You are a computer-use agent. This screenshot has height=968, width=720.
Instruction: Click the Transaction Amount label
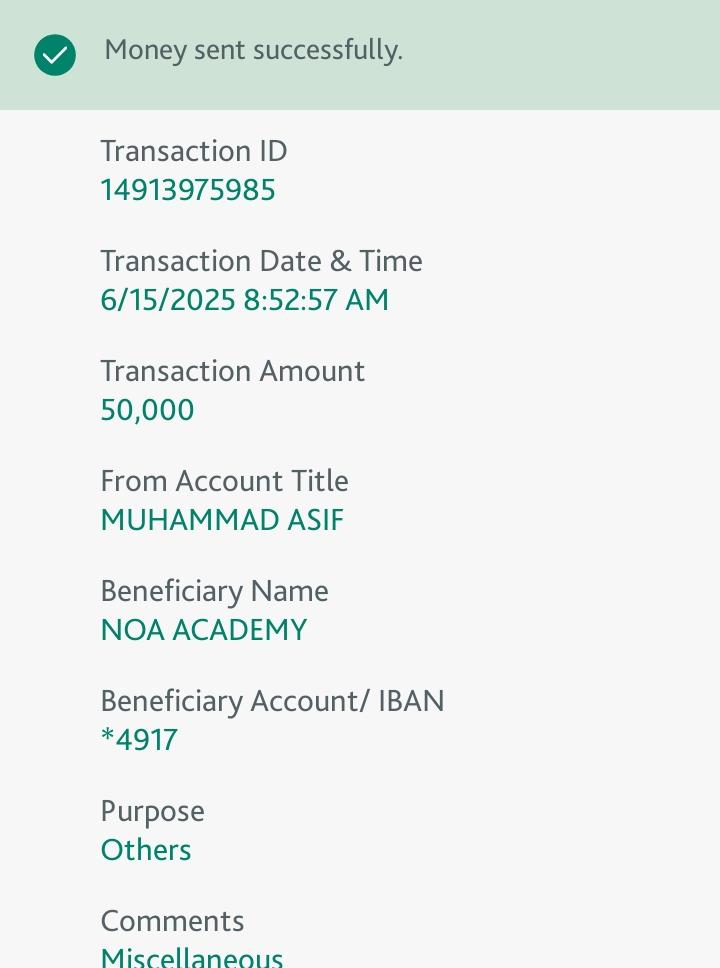click(x=232, y=371)
